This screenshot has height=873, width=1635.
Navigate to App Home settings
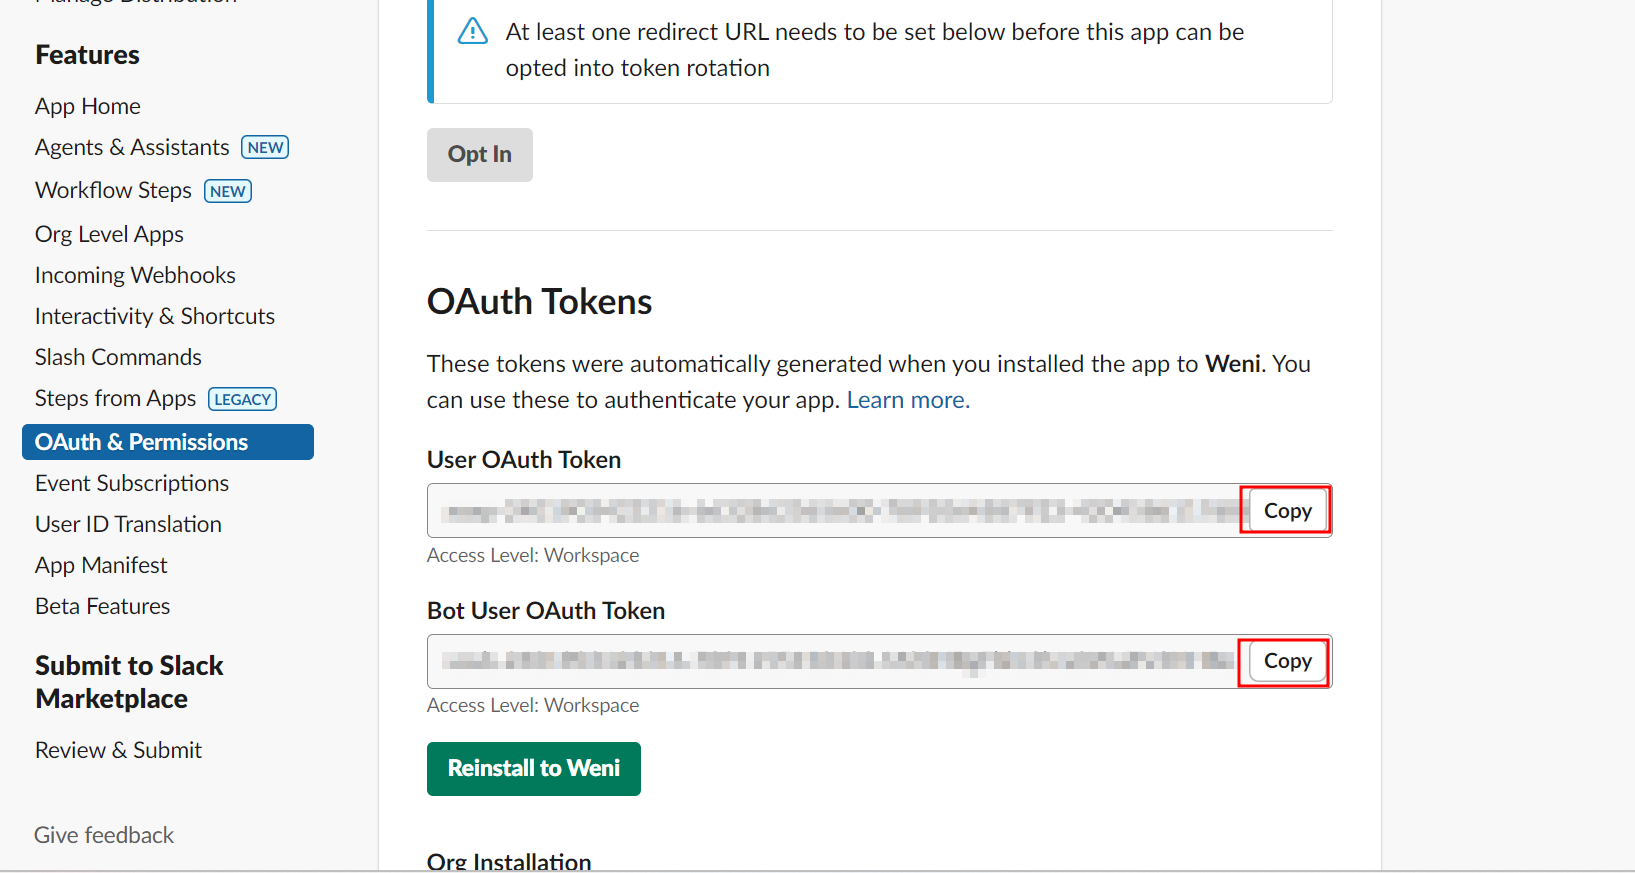coord(87,105)
